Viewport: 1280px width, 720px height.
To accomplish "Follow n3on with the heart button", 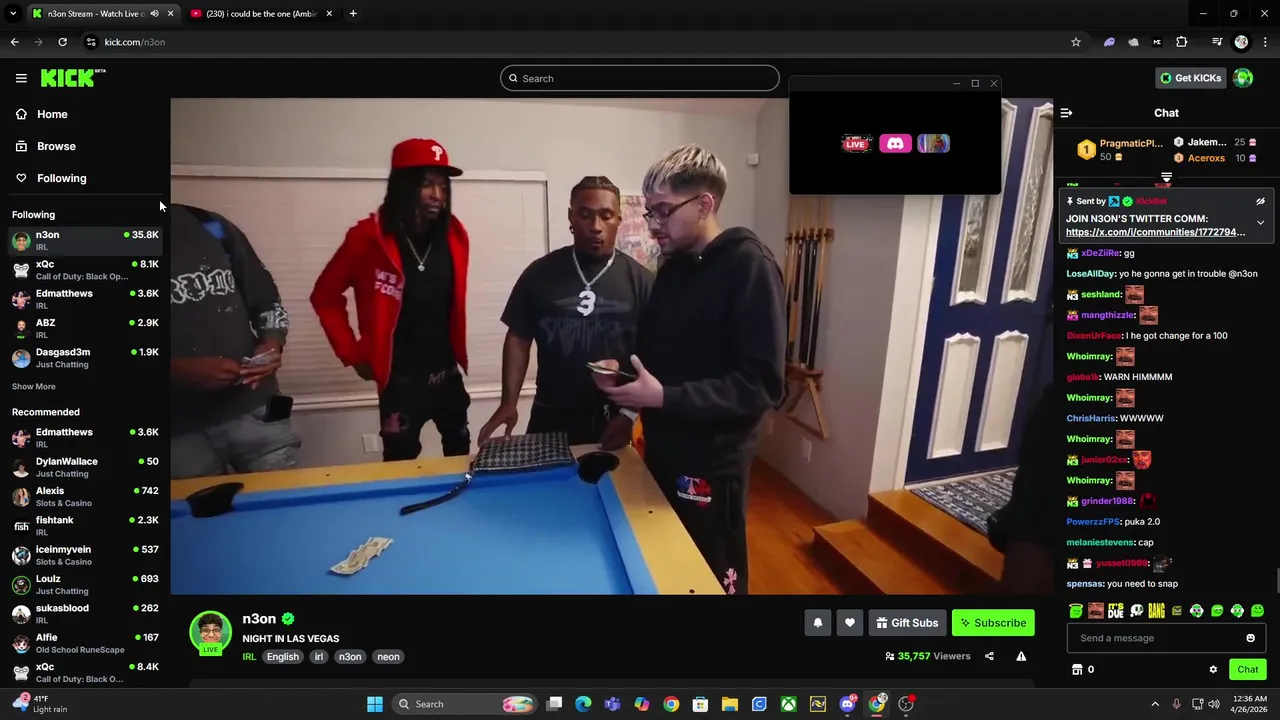I will click(850, 623).
